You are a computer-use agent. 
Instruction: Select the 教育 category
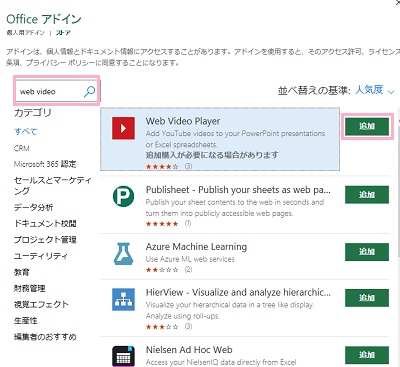coord(22,272)
